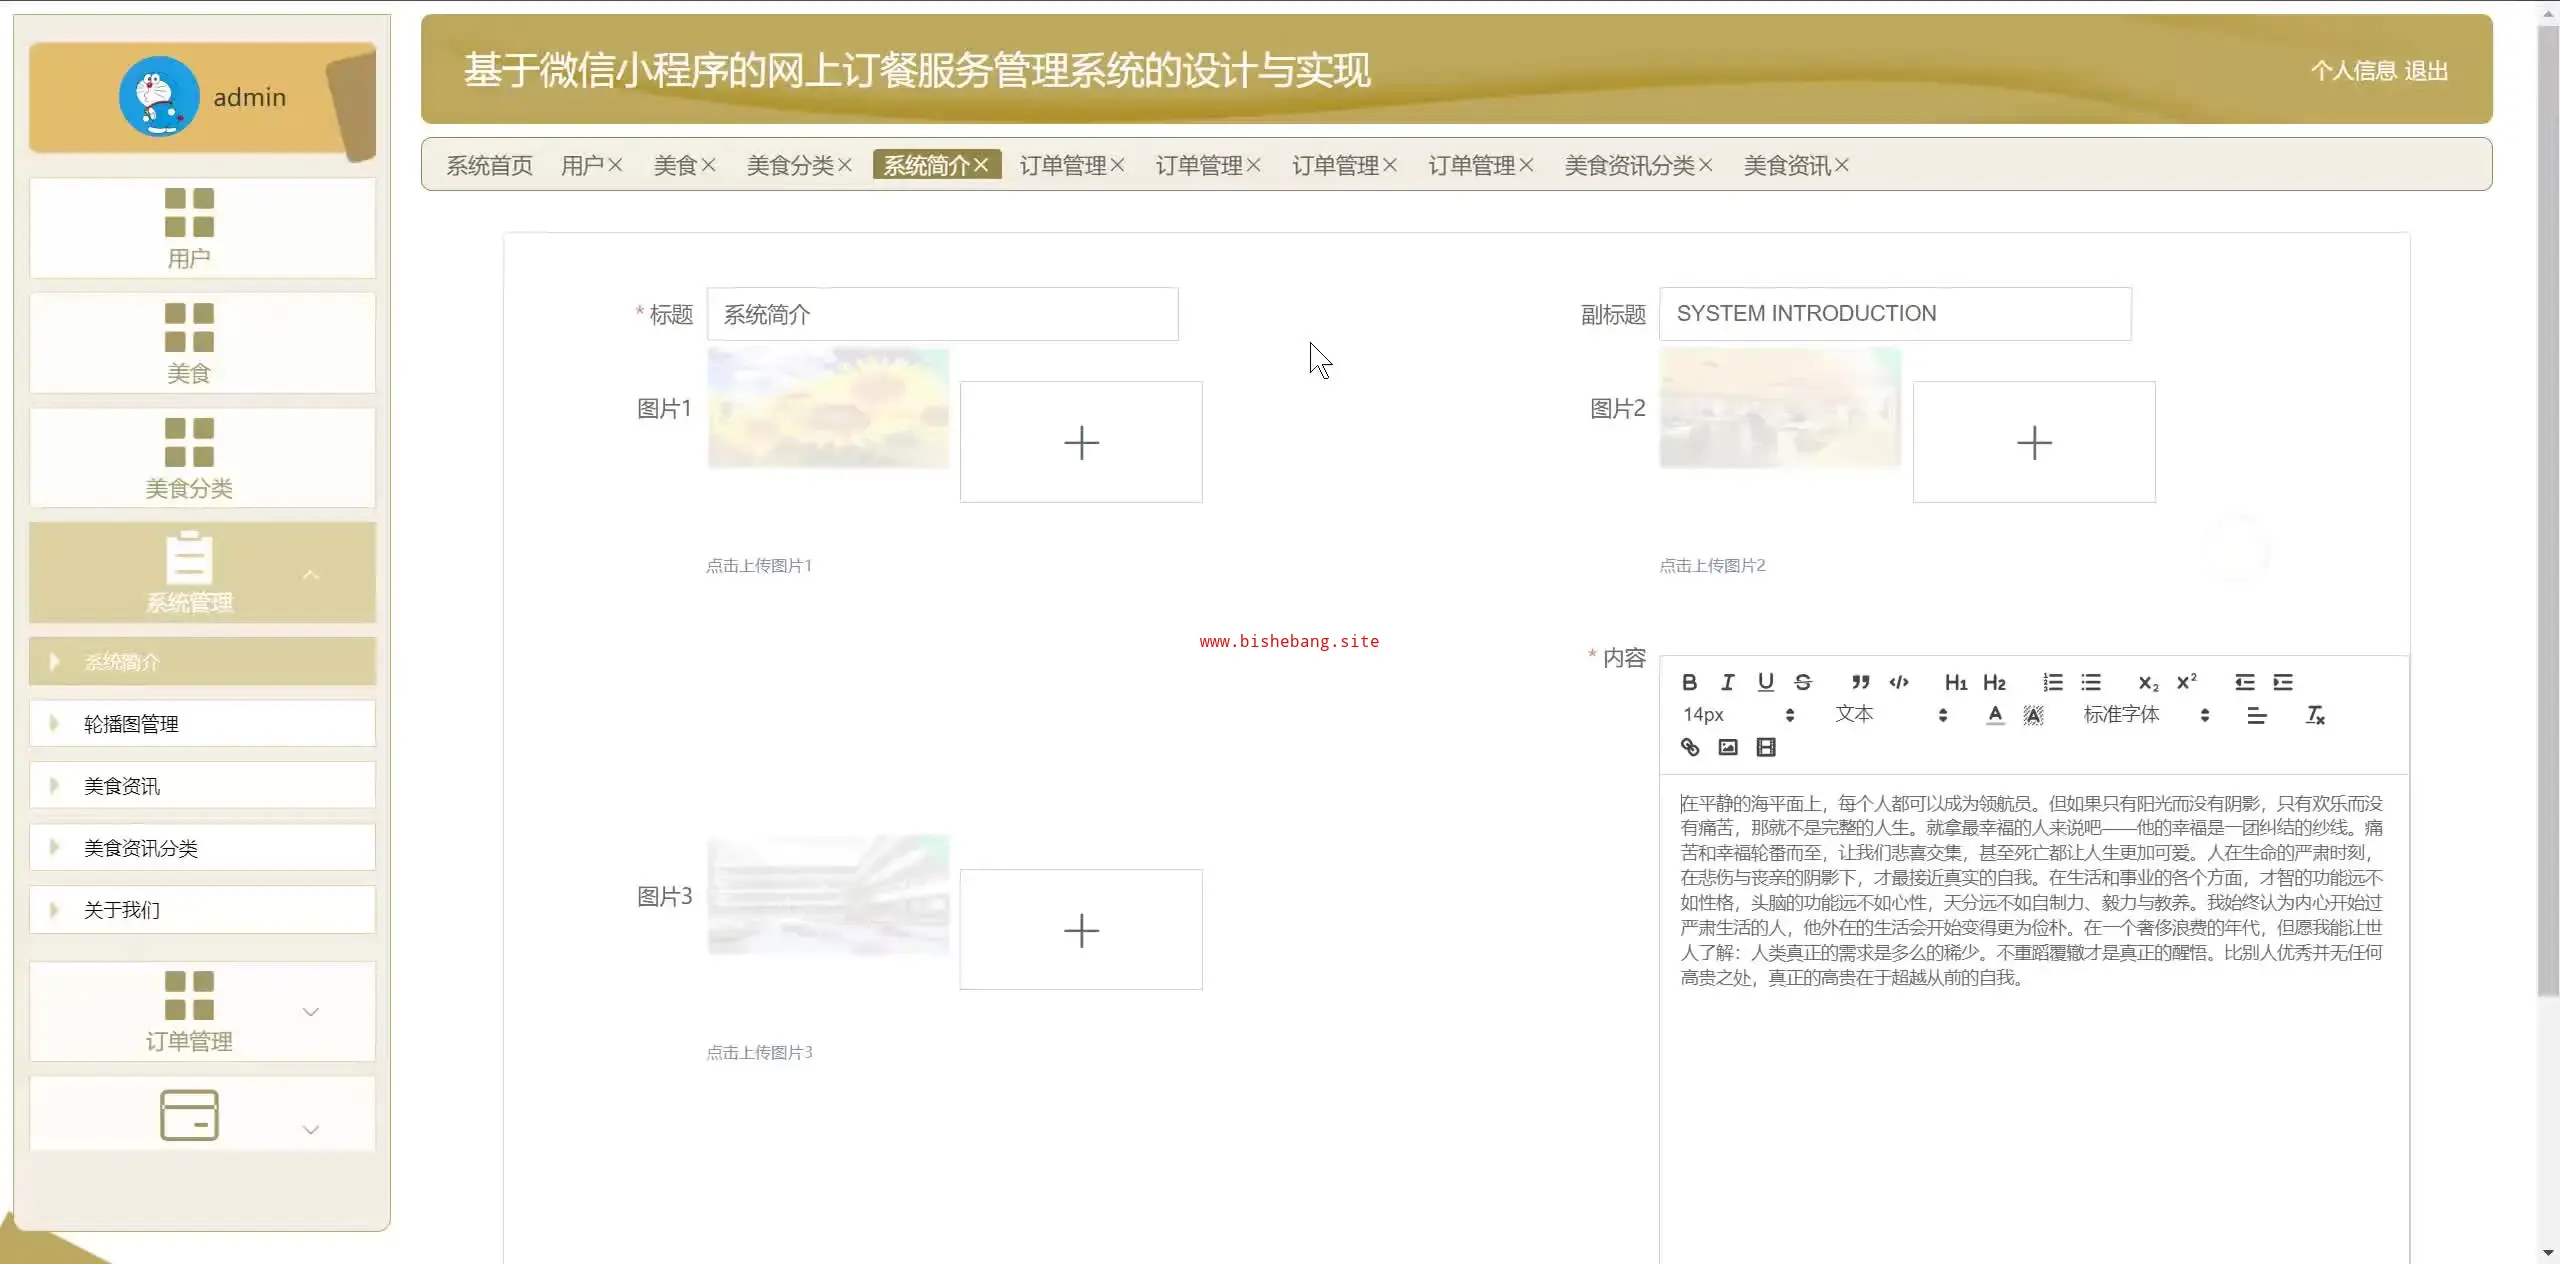
Task: Insert a hyperlink in the editor
Action: pos(1690,747)
